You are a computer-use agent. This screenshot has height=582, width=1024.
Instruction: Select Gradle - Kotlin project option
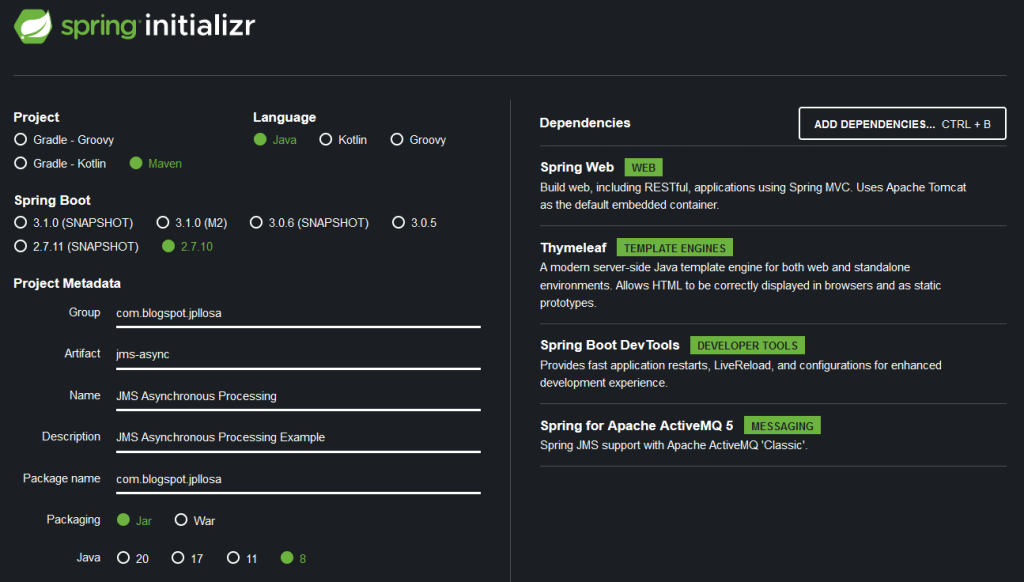pos(21,163)
